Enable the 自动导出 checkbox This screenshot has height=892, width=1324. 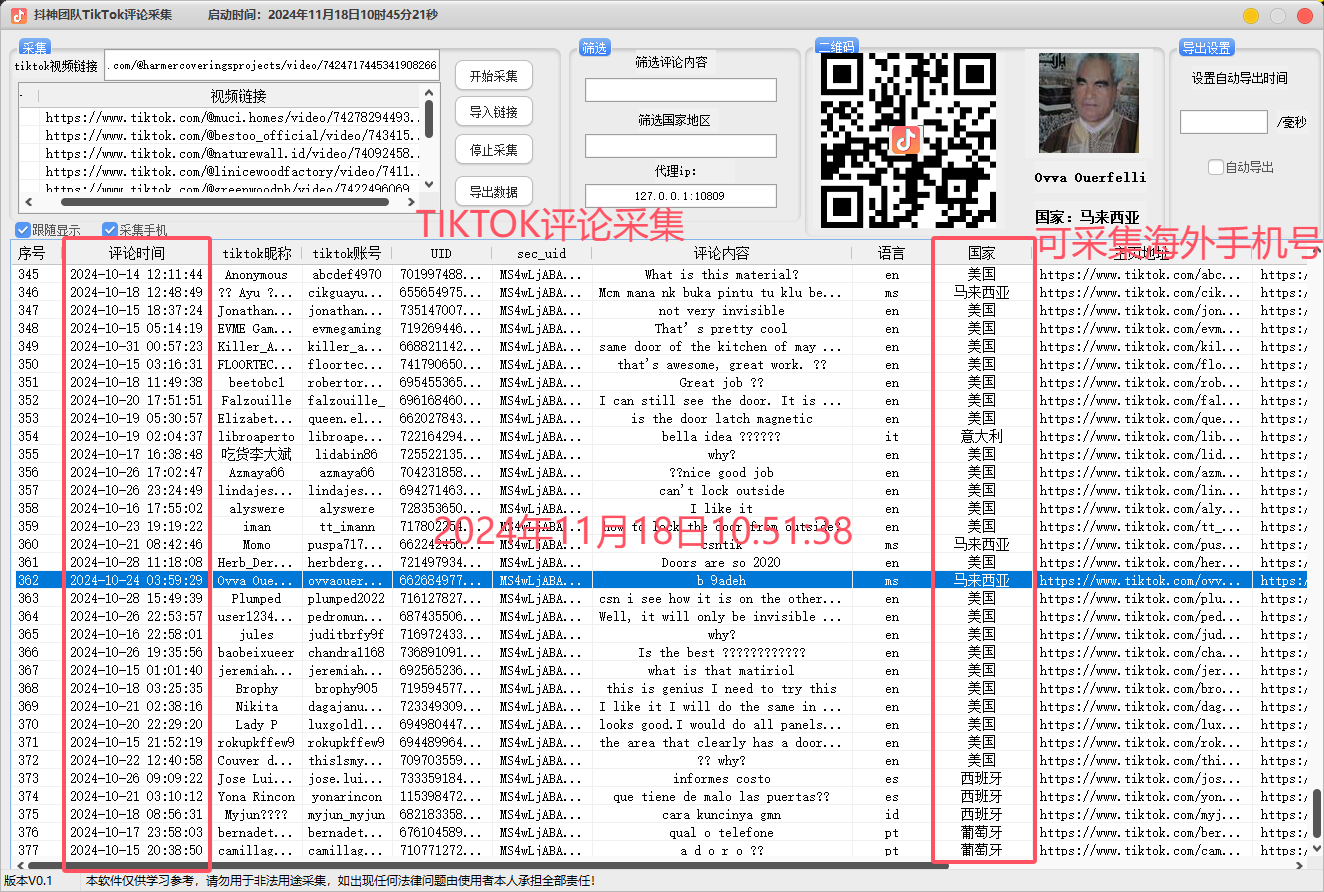click(x=1215, y=167)
